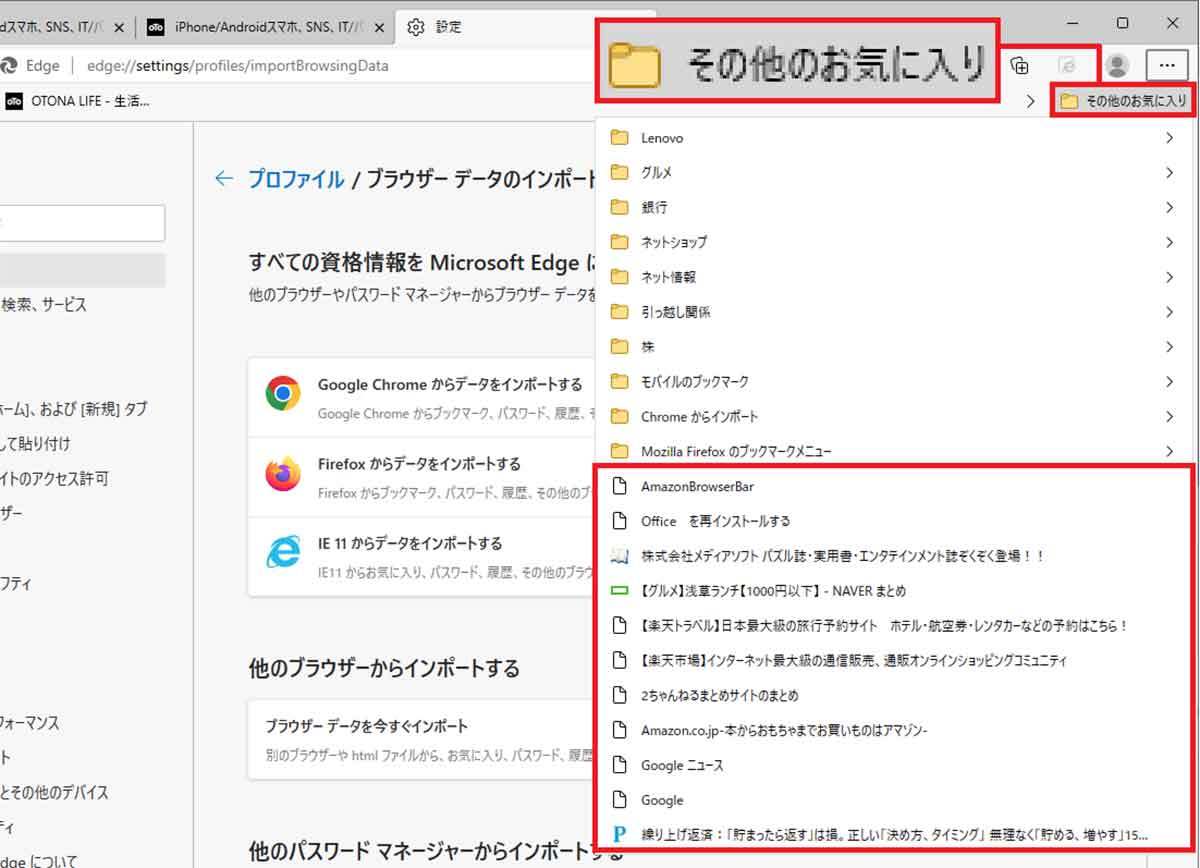Screen dimensions: 1200x868
Task: Open the 銀行 favorites folder
Action: 895,207
